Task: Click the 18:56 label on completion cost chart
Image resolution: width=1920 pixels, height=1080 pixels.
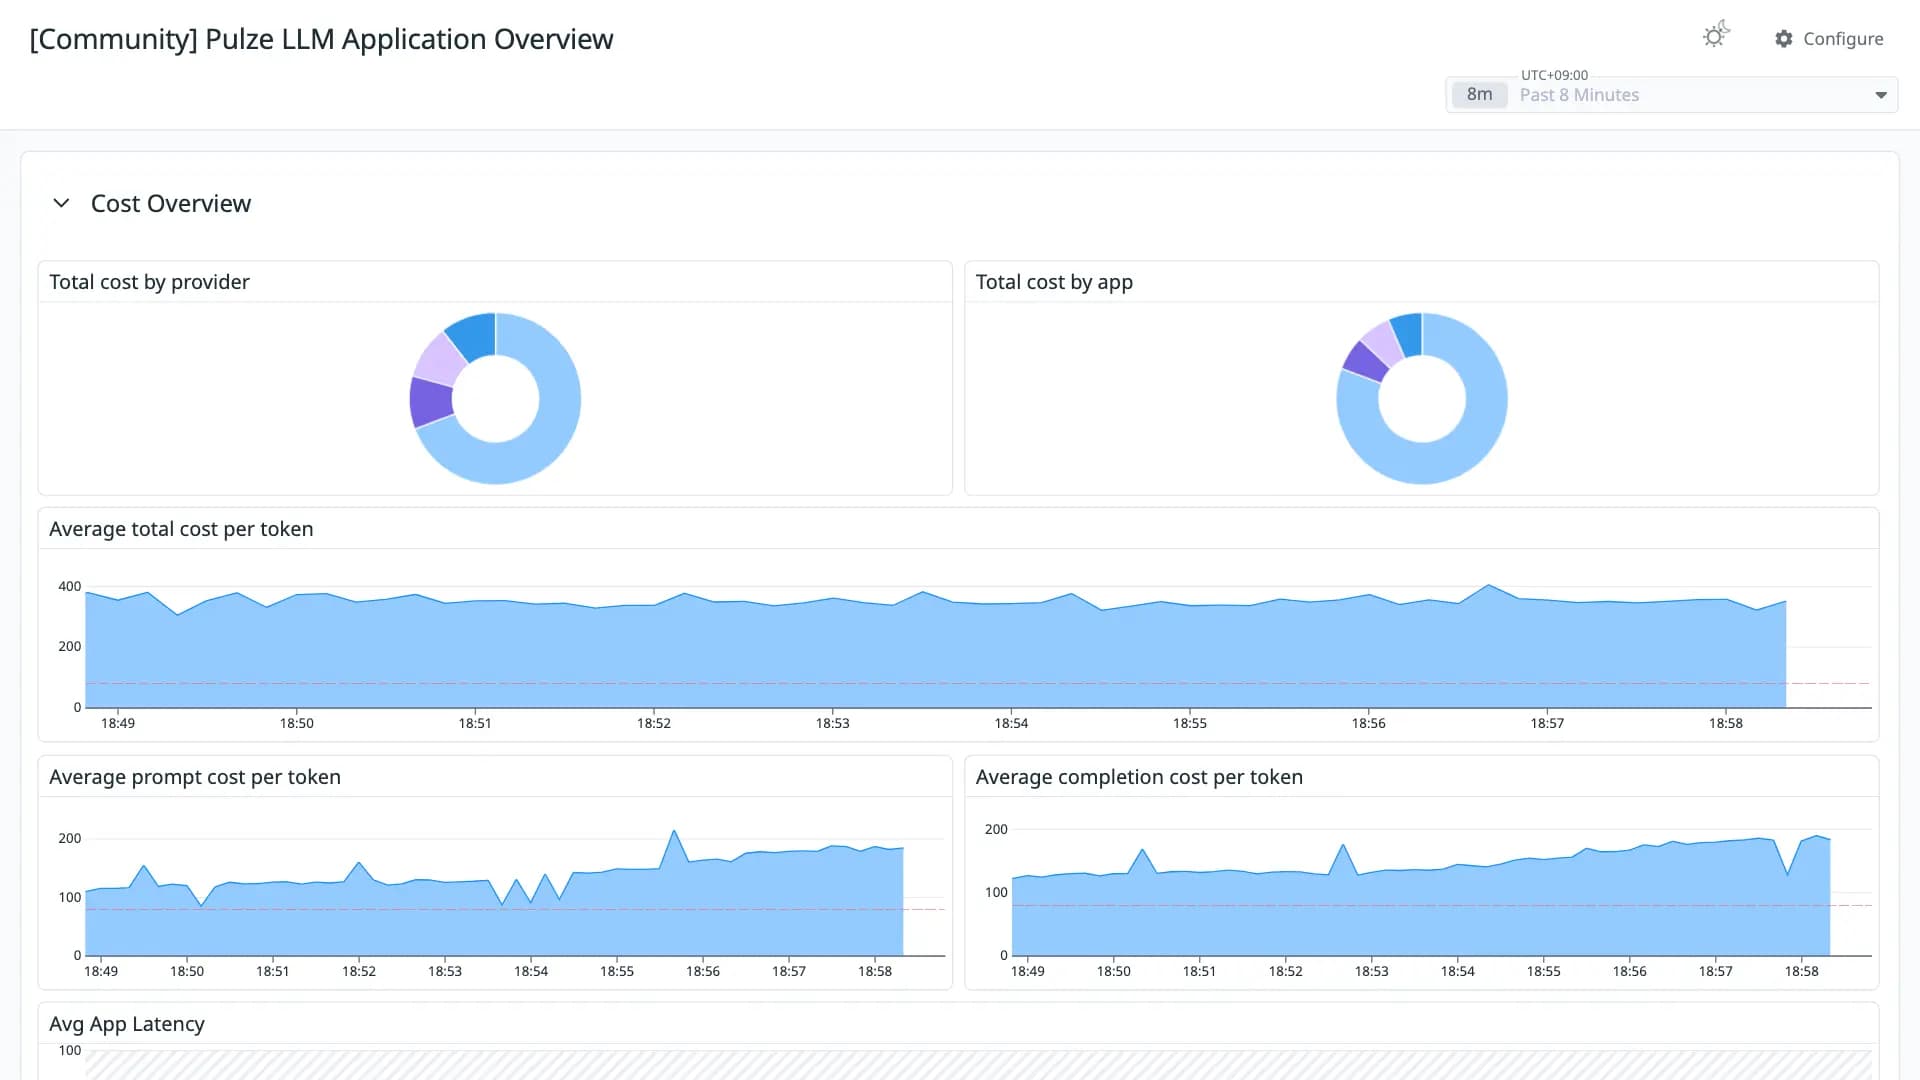Action: (x=1629, y=971)
